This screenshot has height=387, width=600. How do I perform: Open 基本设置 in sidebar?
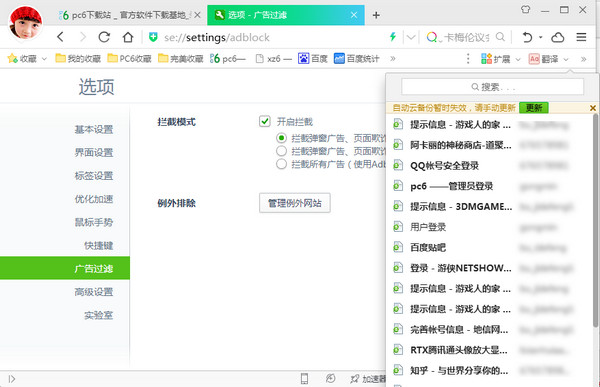(x=94, y=129)
